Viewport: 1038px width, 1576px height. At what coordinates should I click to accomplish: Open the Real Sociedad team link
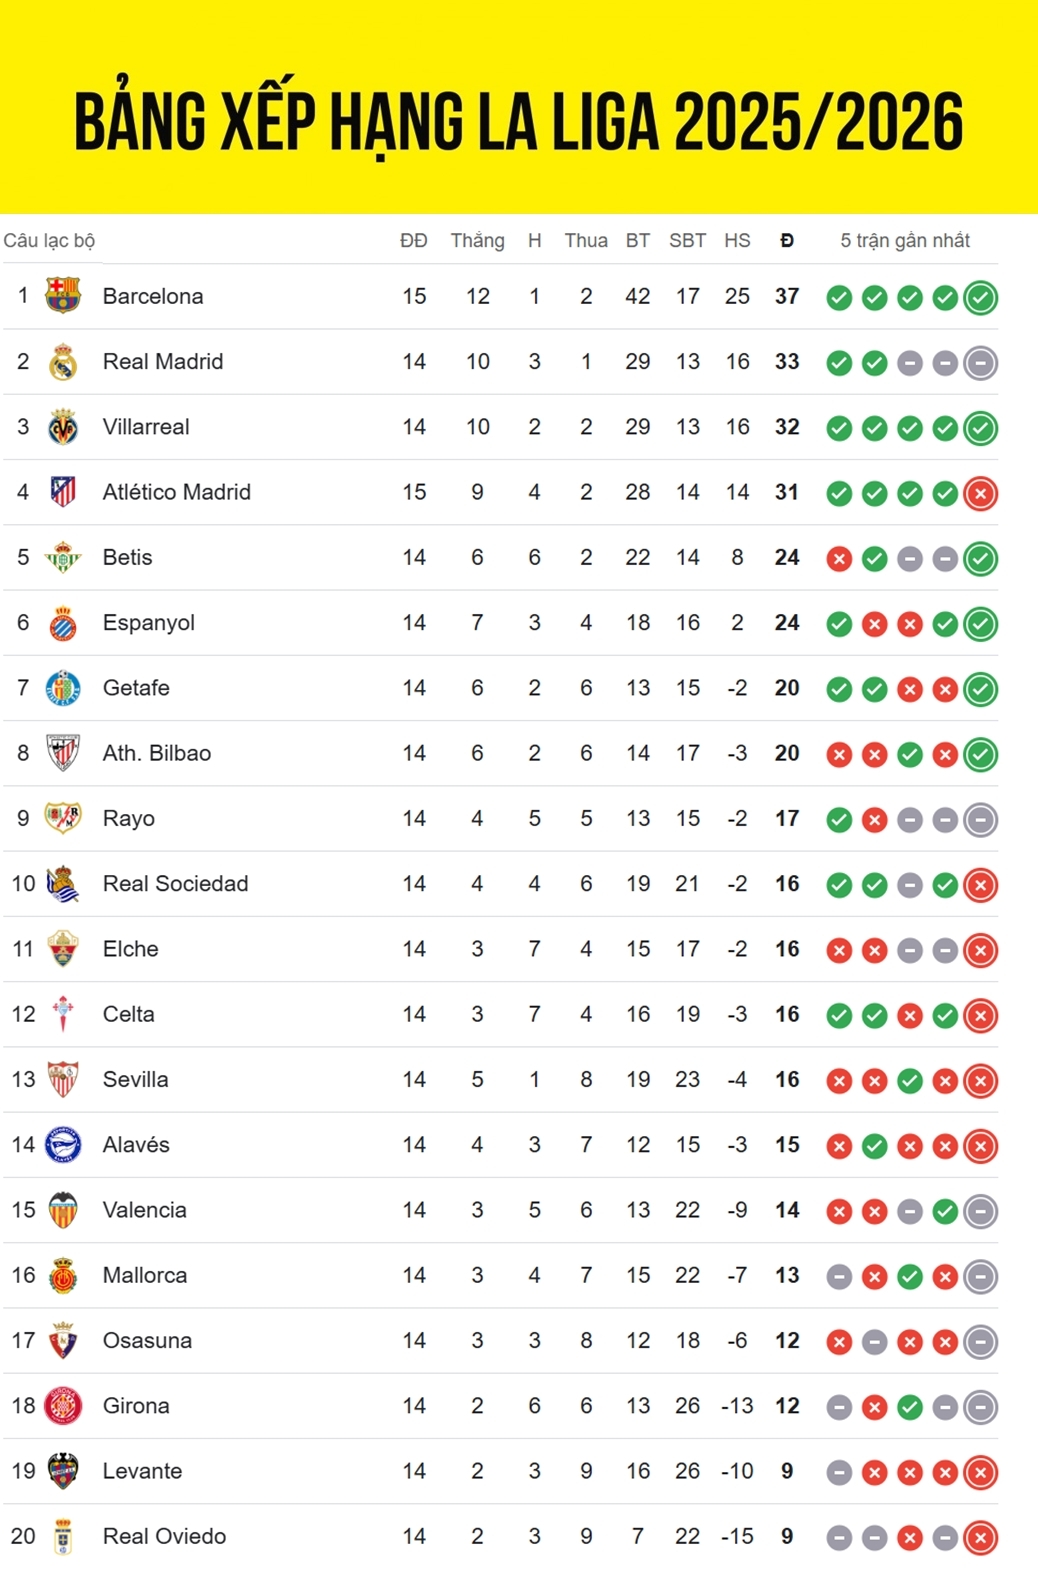[x=175, y=883]
